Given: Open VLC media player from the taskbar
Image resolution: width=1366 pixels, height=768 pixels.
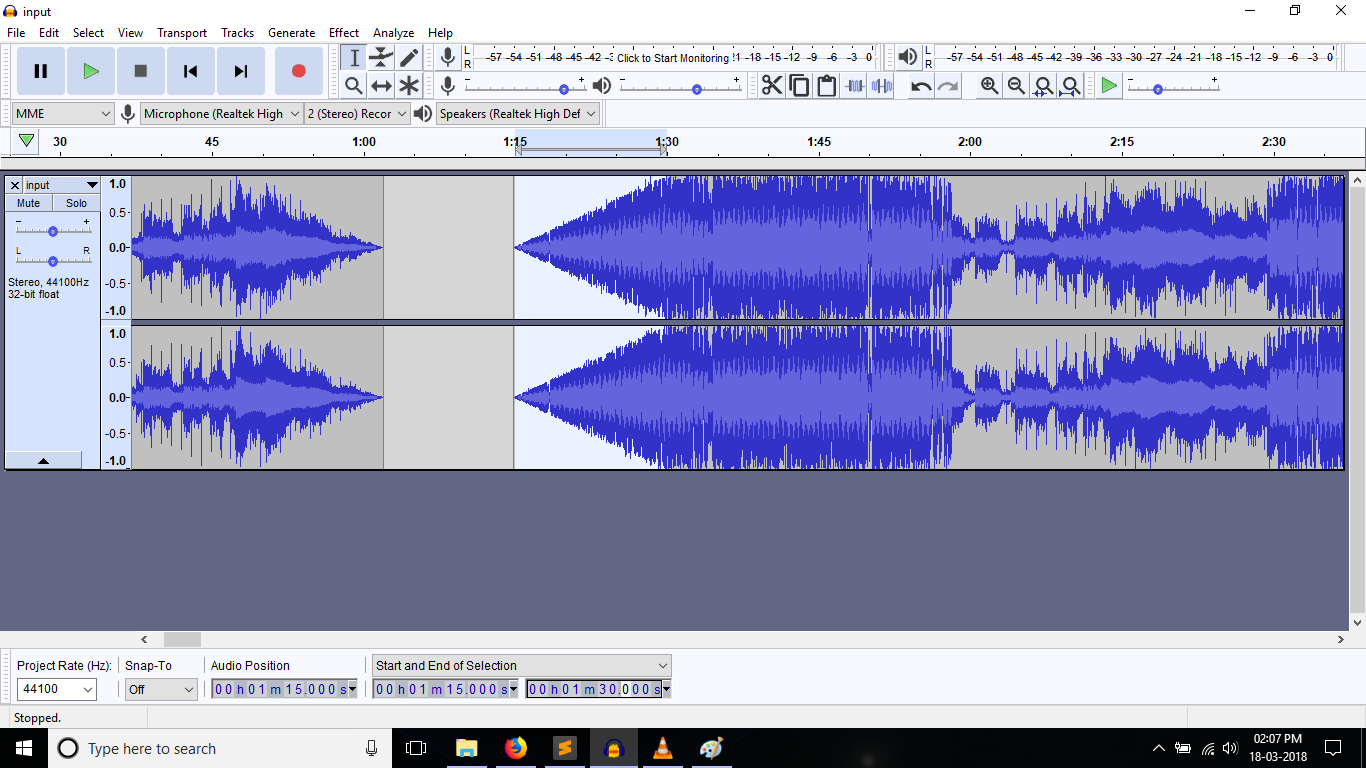Looking at the screenshot, I should pyautogui.click(x=662, y=748).
